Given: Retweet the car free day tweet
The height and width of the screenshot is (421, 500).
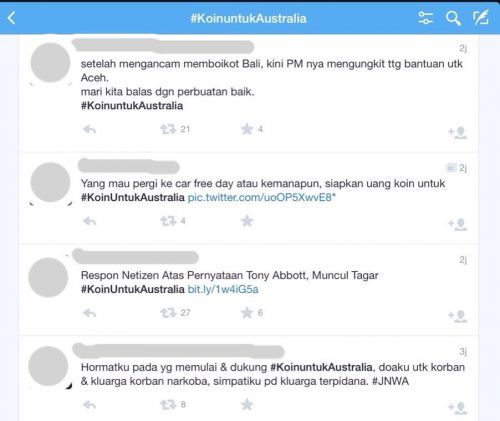Looking at the screenshot, I should click(168, 221).
